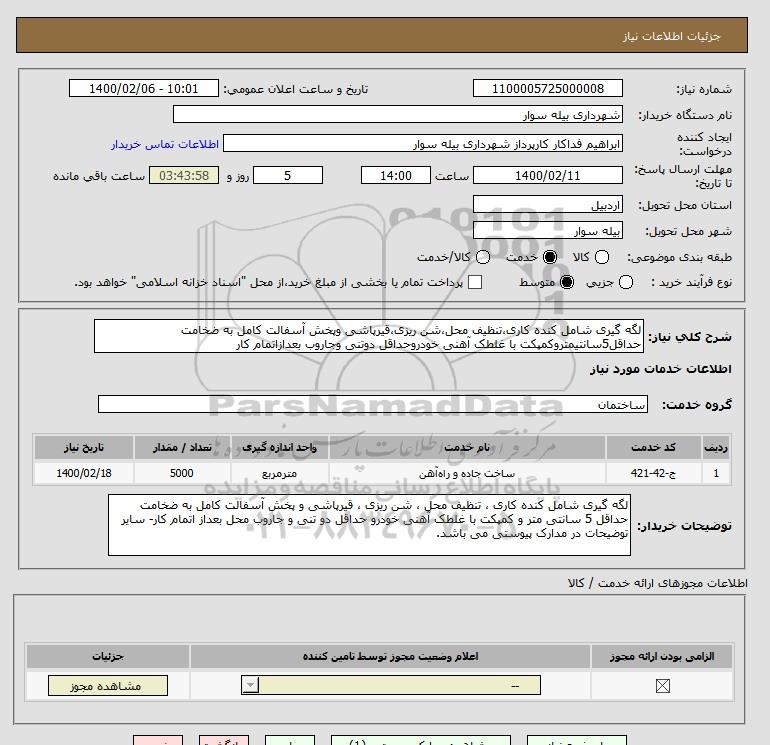The image size is (770, 745).
Task: Click the service name ساخت جاده و راه‌آهن
Action: (x=467, y=473)
